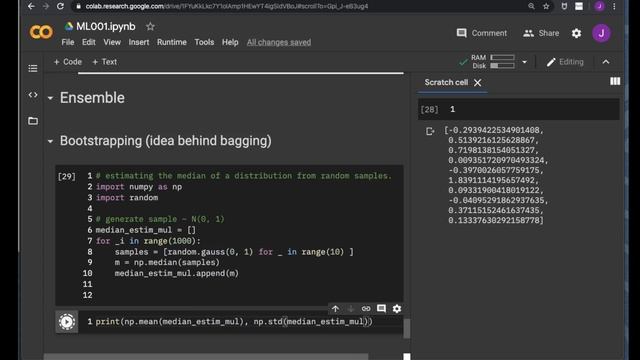Open the runtime connection dropdown arrow
Image resolution: width=640 pixels, height=360 pixels.
(x=524, y=62)
